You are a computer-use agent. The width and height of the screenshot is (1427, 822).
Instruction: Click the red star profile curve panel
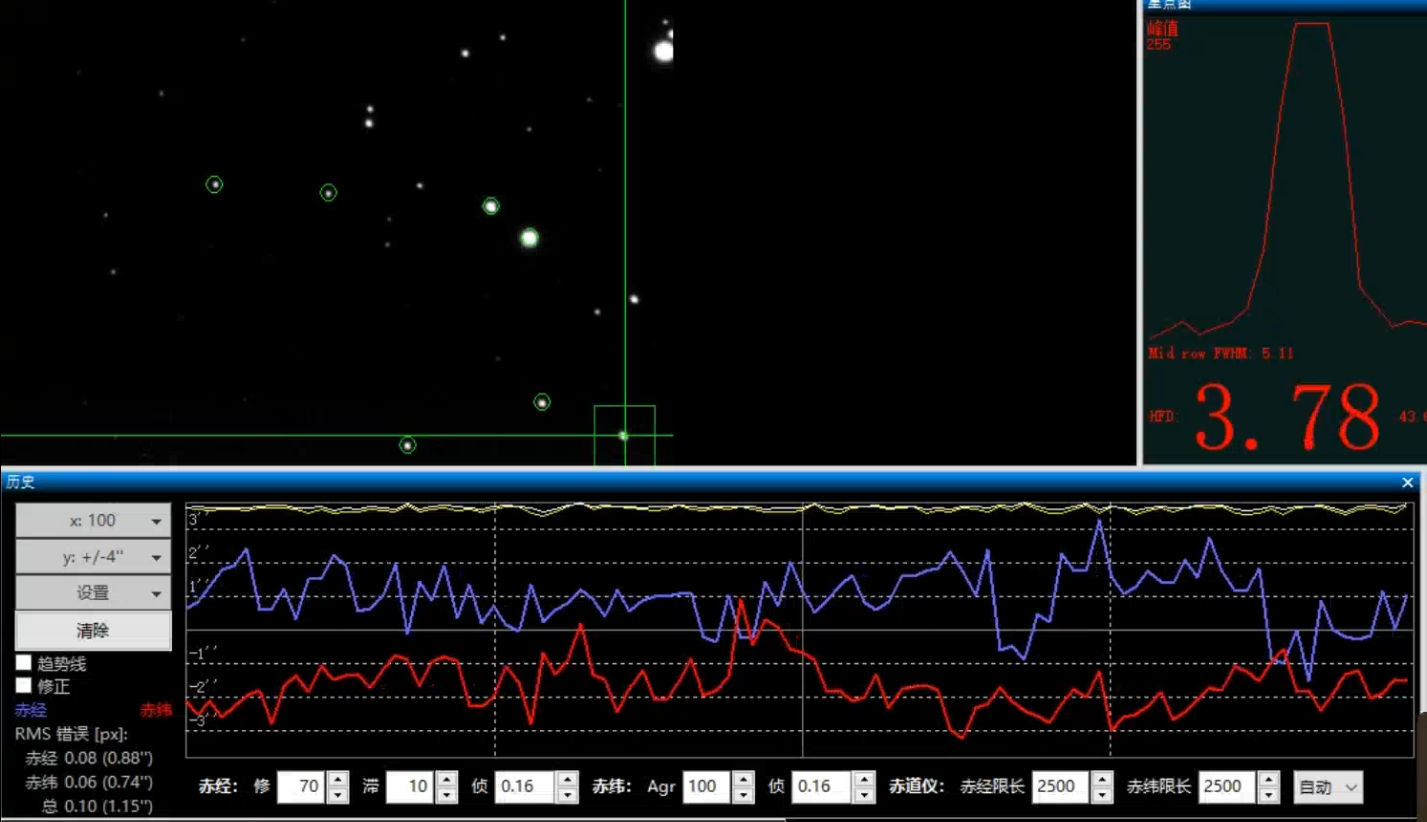tap(1285, 180)
